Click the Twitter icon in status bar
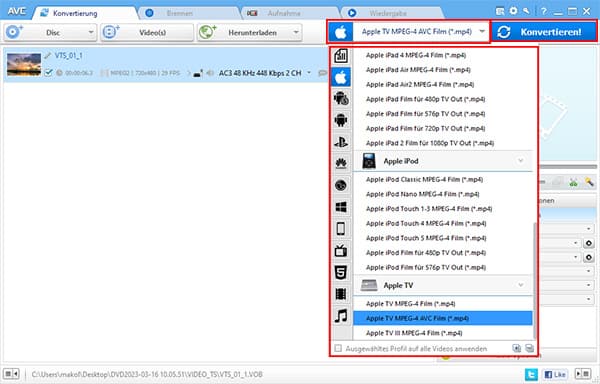Viewport: 600px width, 384px height. [x=531, y=374]
